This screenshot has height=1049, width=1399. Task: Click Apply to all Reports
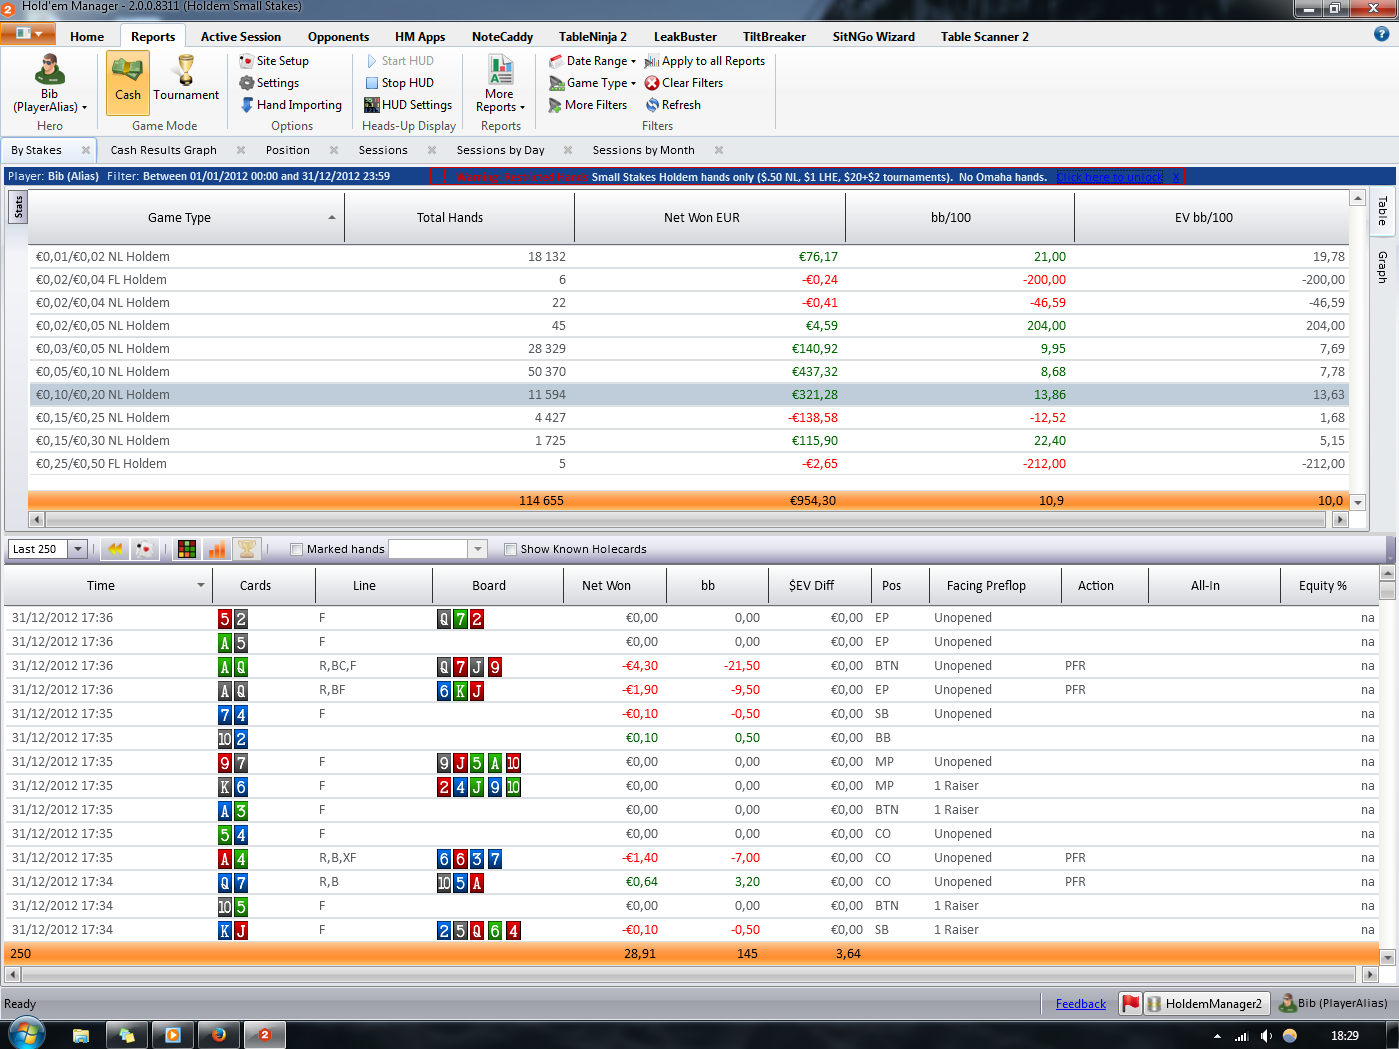tap(705, 61)
